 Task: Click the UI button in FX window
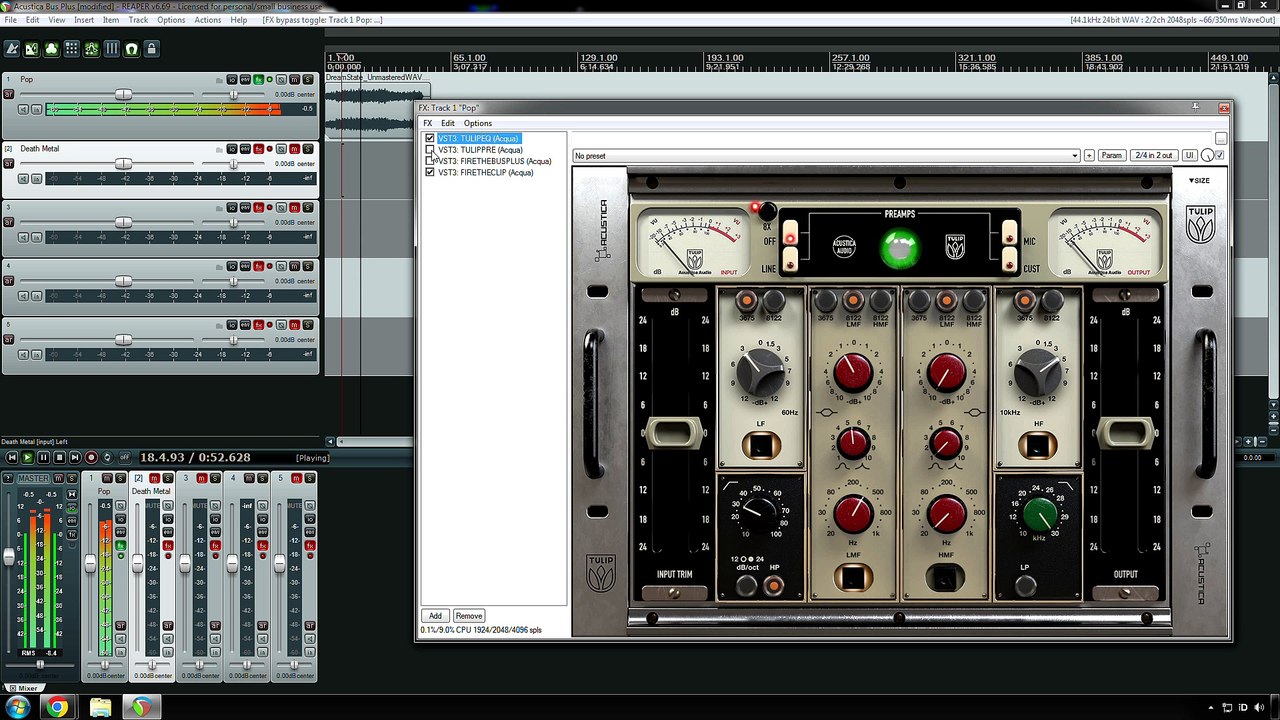[x=1189, y=156]
